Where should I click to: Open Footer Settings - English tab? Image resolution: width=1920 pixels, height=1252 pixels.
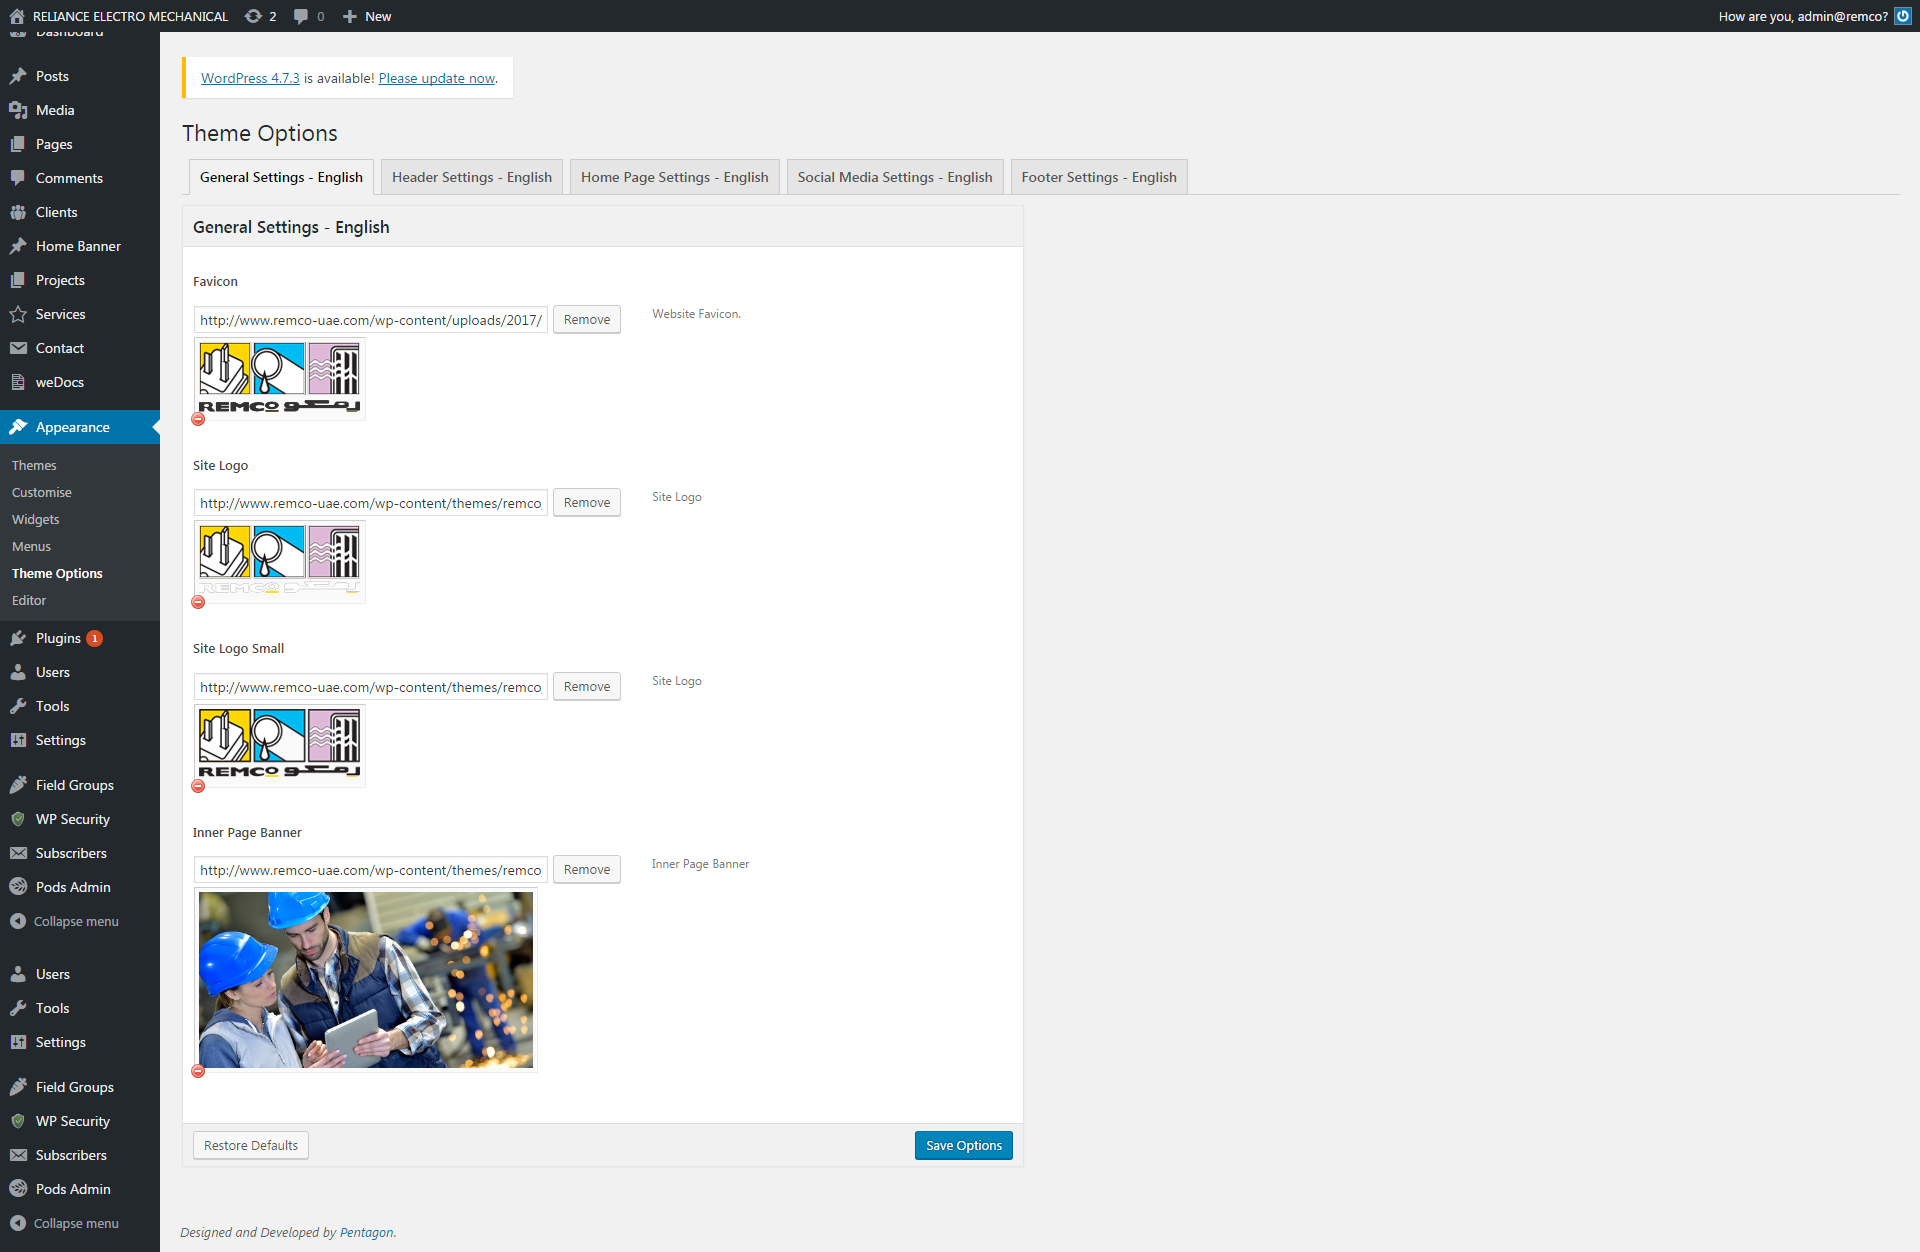coord(1099,177)
